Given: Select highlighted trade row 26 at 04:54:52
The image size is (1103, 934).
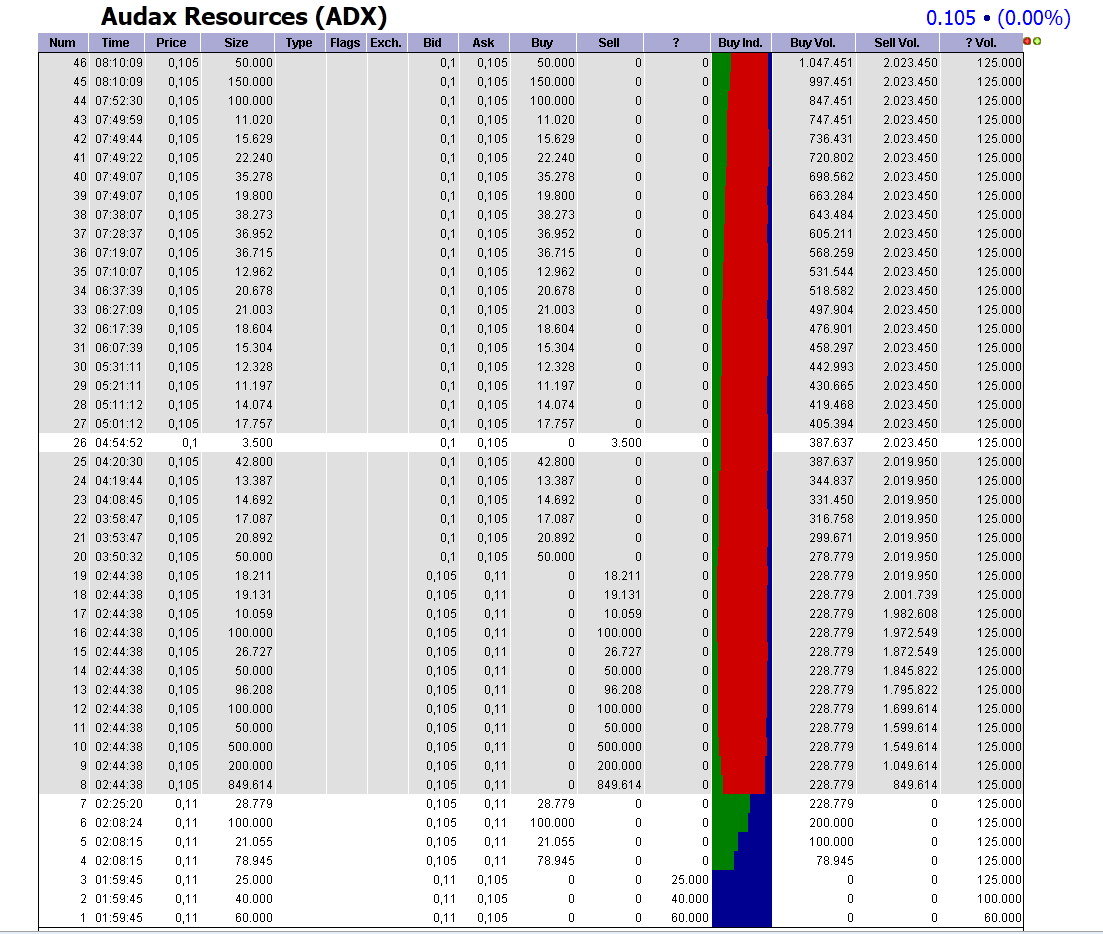Looking at the screenshot, I should point(400,443).
